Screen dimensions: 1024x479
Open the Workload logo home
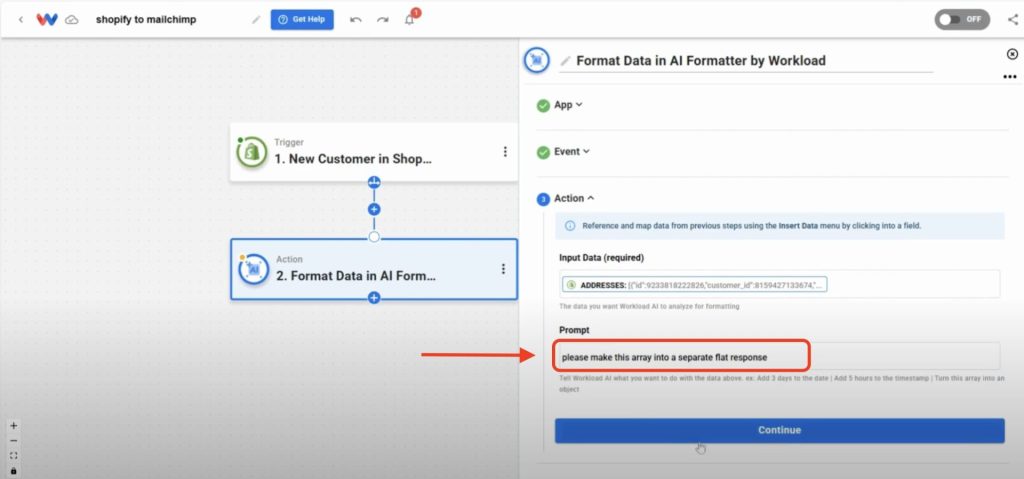pos(47,20)
